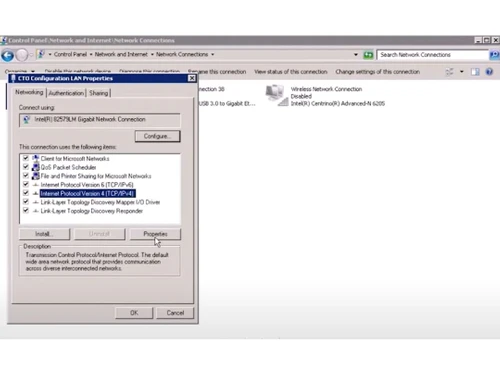Screen dimensions: 500x375
Task: Click the address bar refresh icon
Action: 368,55
